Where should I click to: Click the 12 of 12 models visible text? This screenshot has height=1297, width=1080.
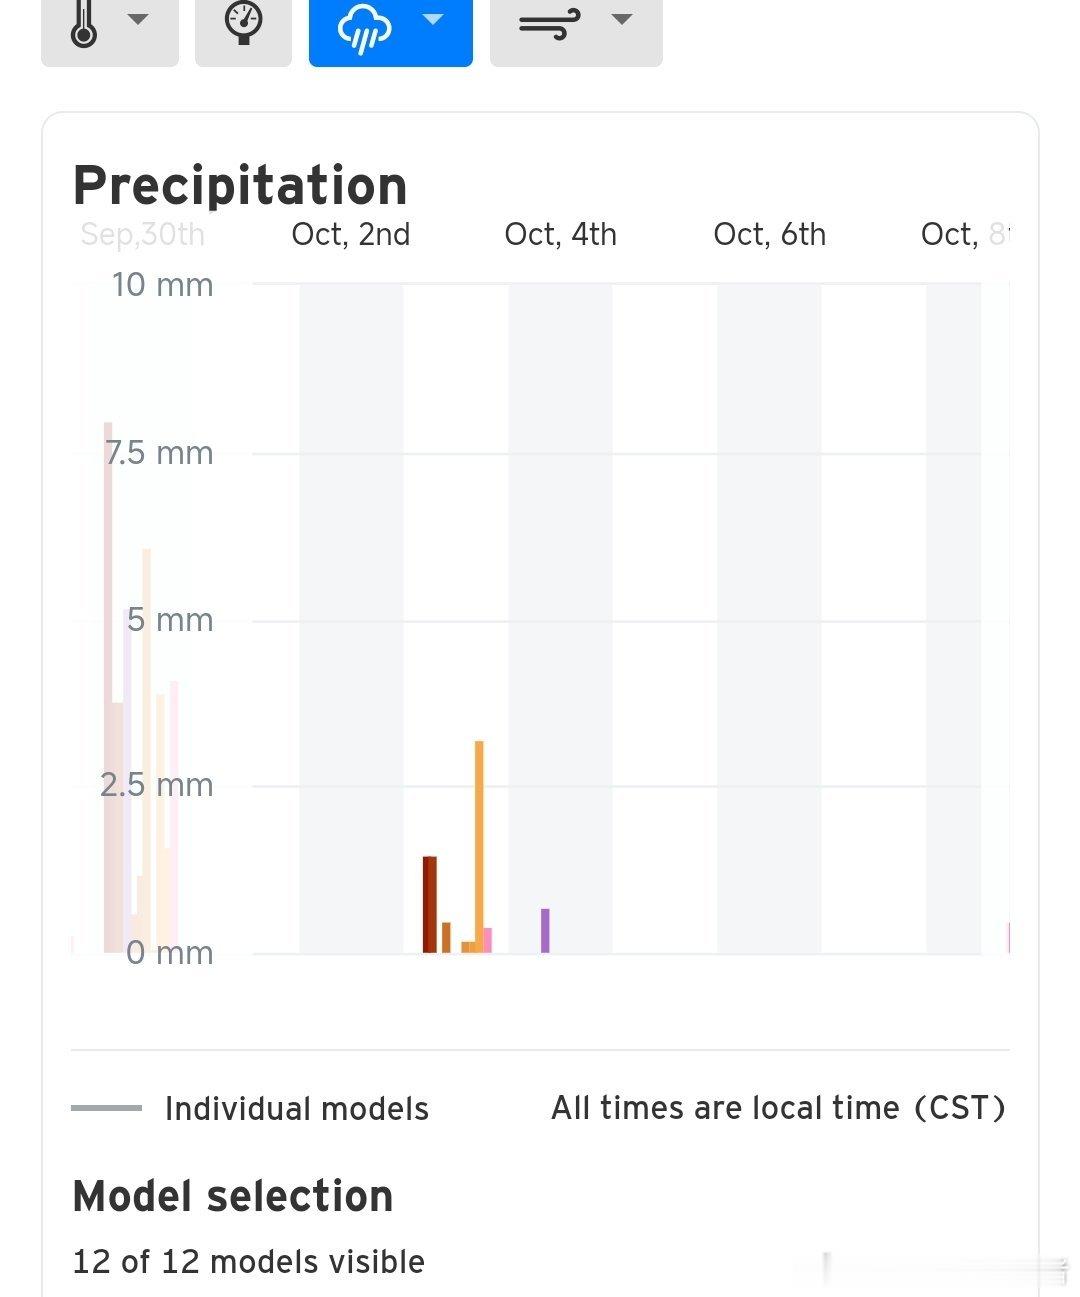tap(249, 1262)
